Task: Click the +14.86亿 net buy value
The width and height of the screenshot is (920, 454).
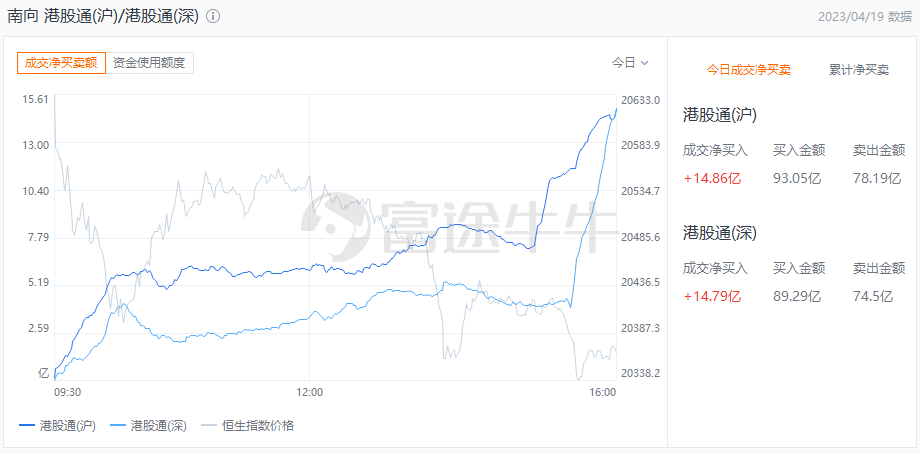Action: click(x=712, y=178)
